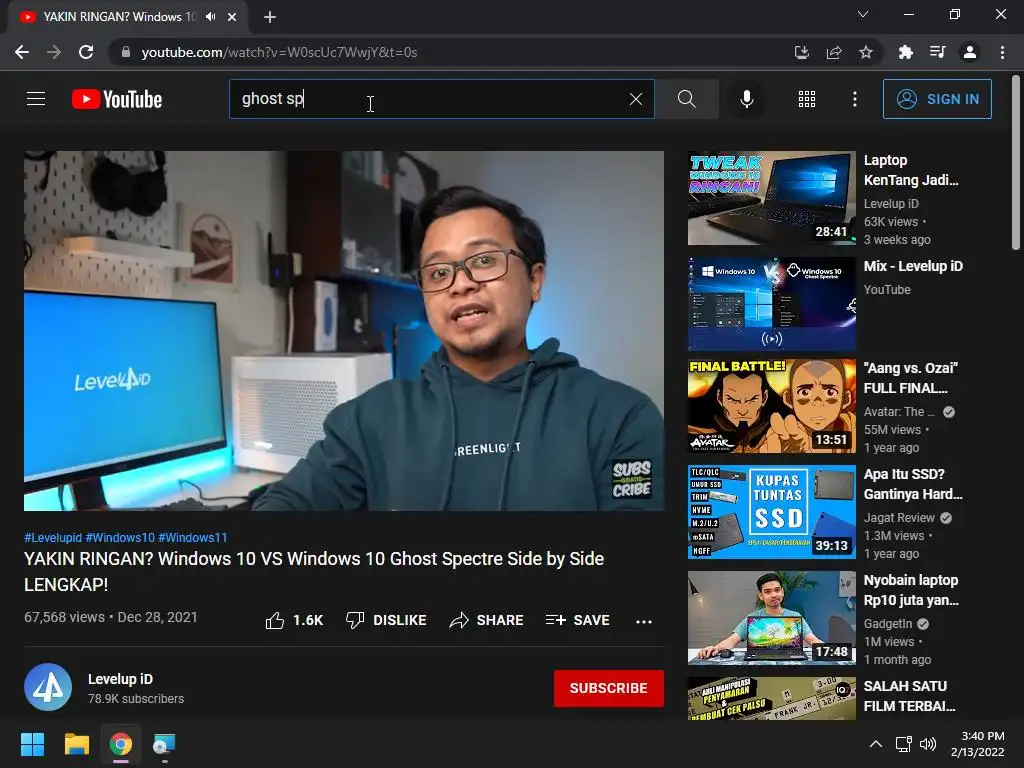
Task: Open a new tab with the plus button
Action: 270,17
